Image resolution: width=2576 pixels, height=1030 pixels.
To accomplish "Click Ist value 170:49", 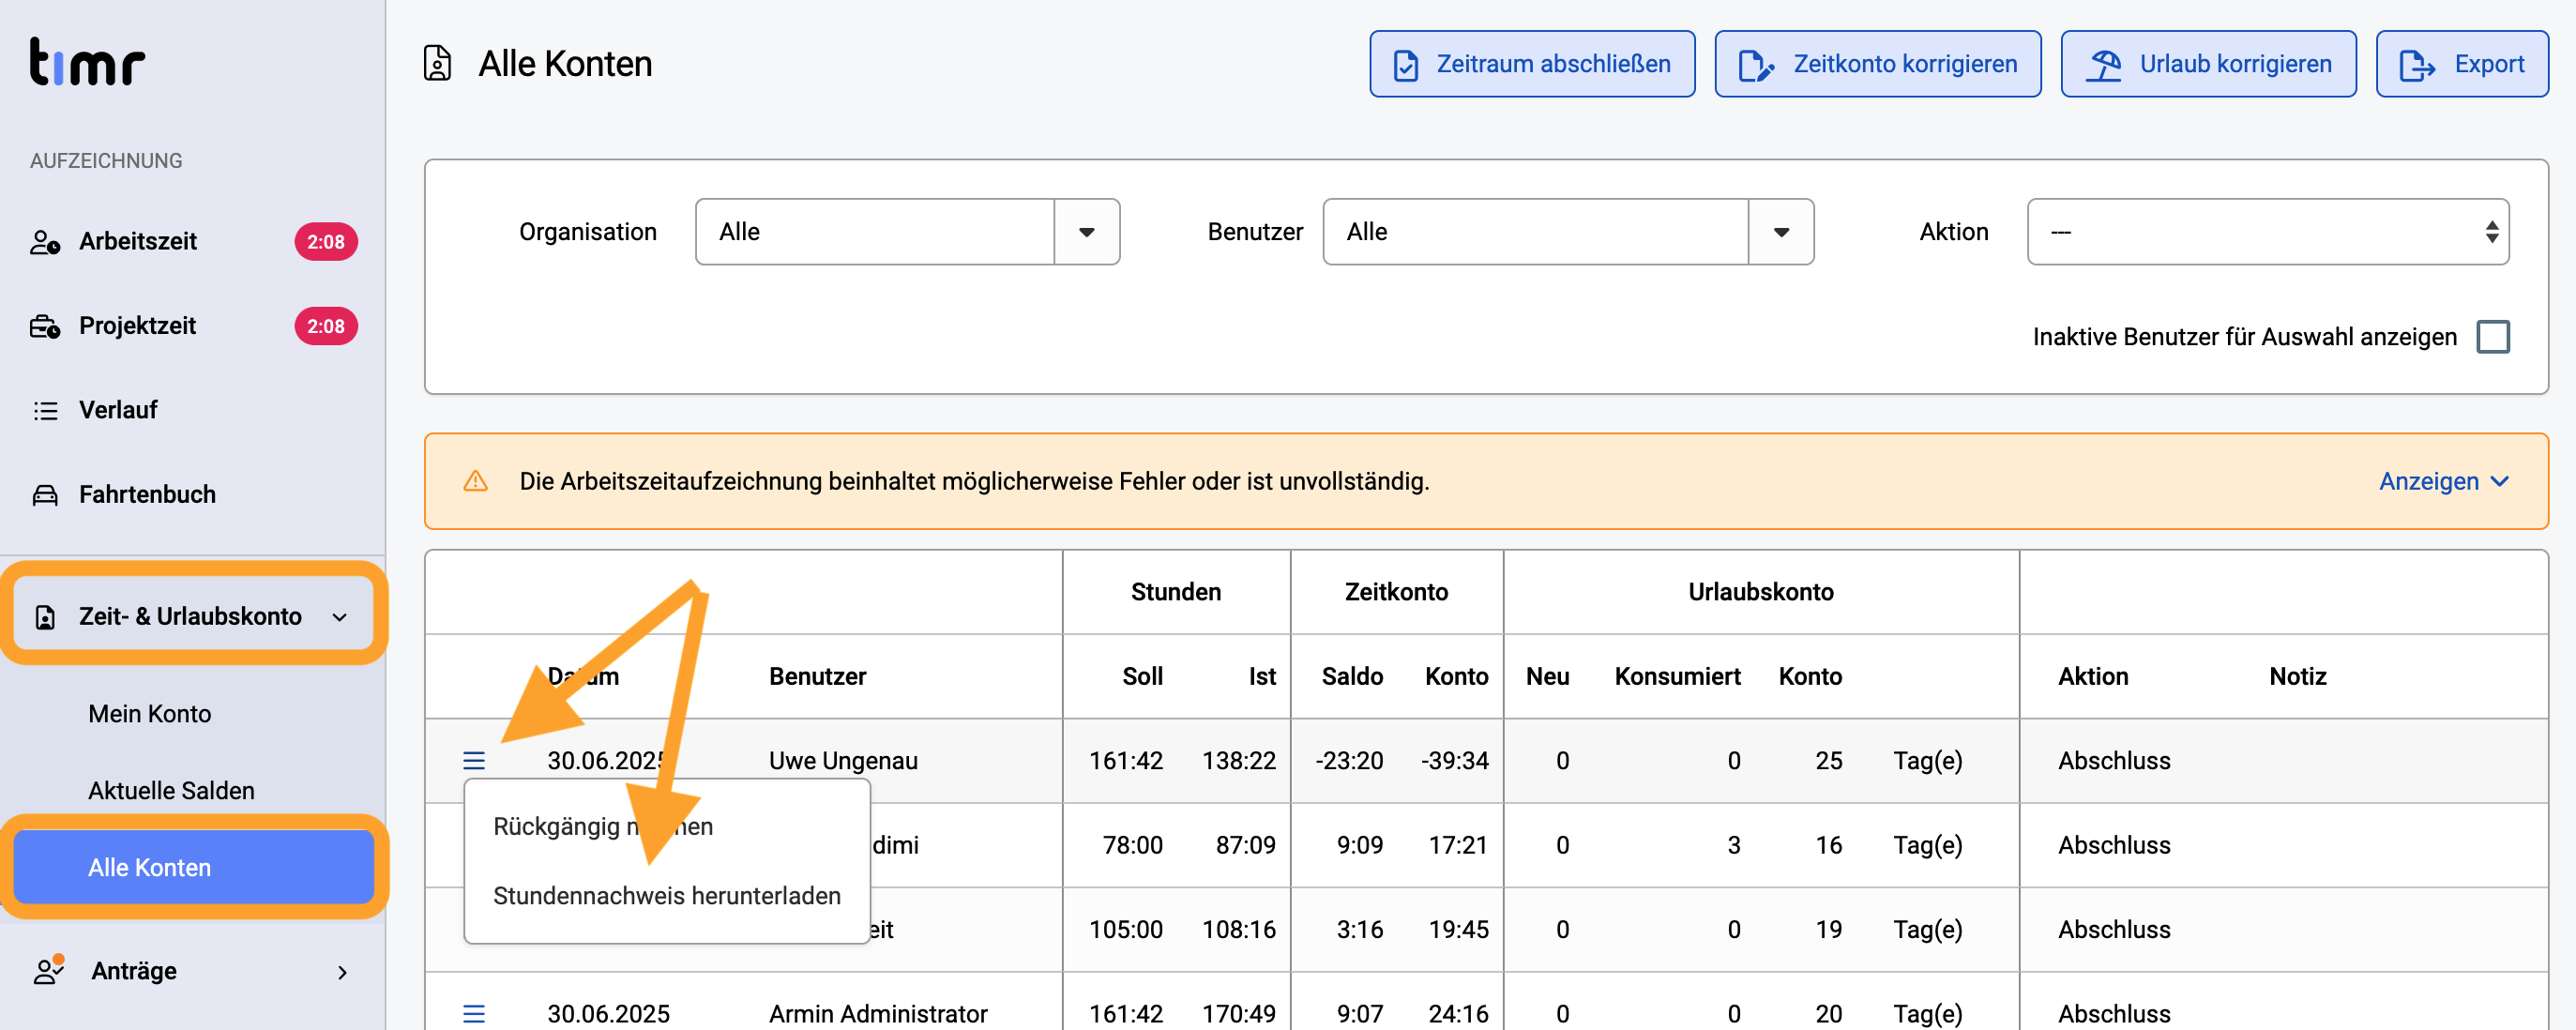I will 1238,1014.
